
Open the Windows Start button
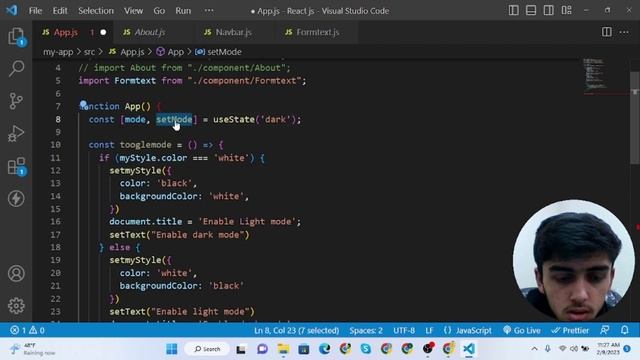172,349
